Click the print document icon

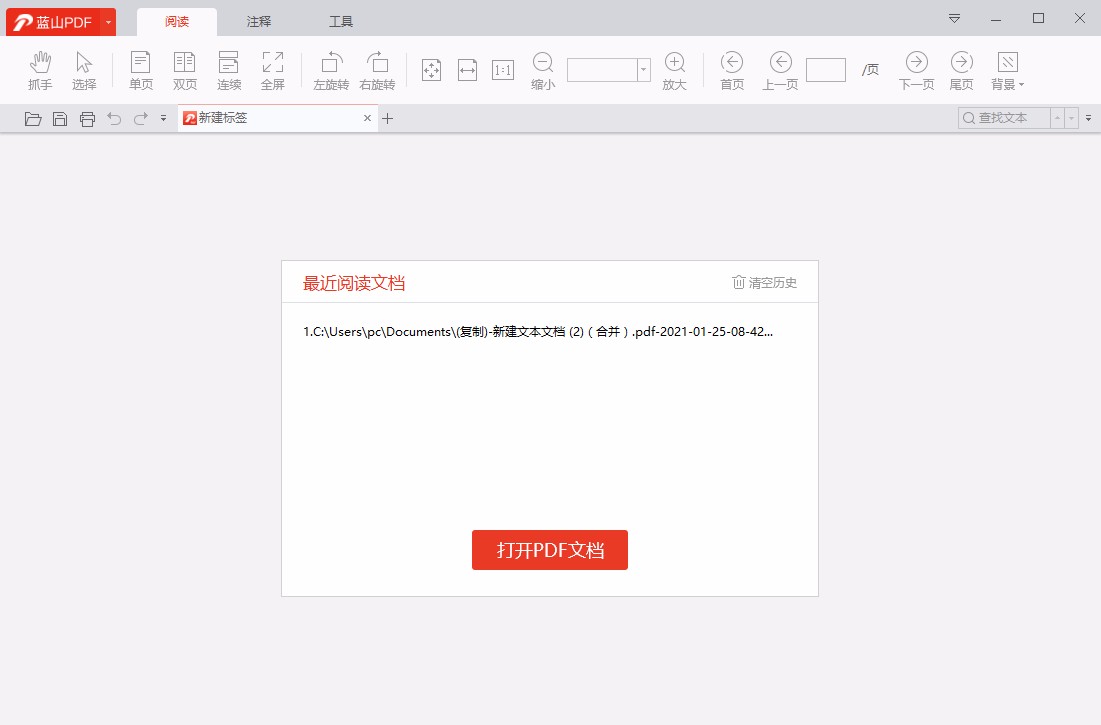click(88, 118)
